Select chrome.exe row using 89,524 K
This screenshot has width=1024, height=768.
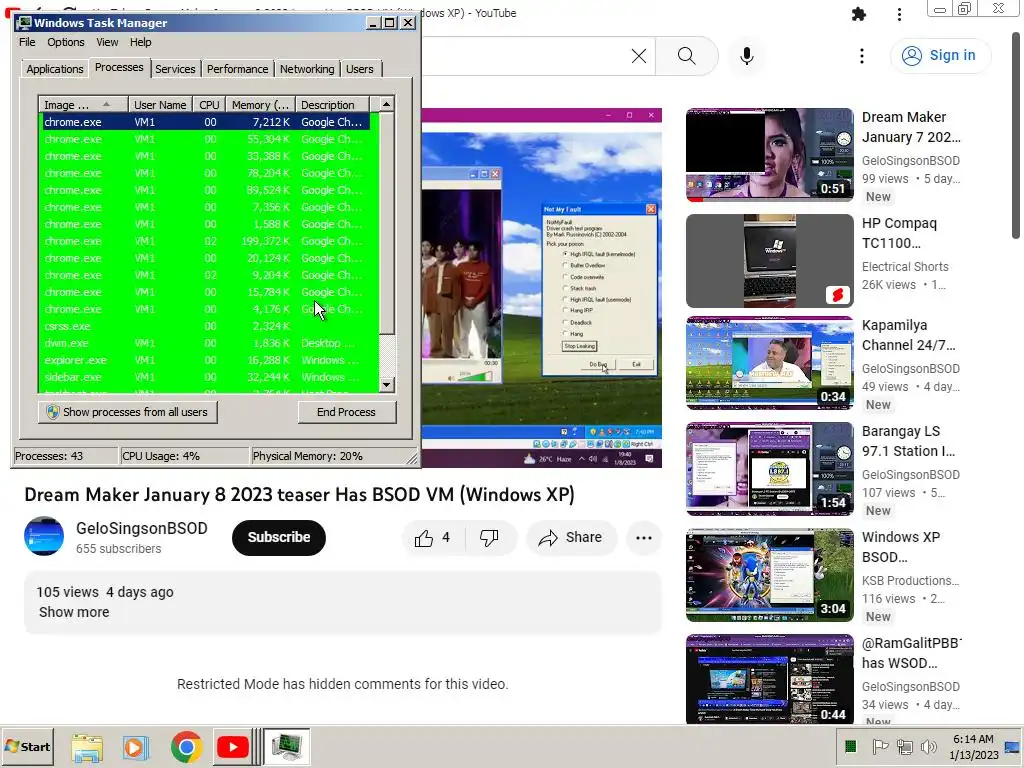coord(209,191)
